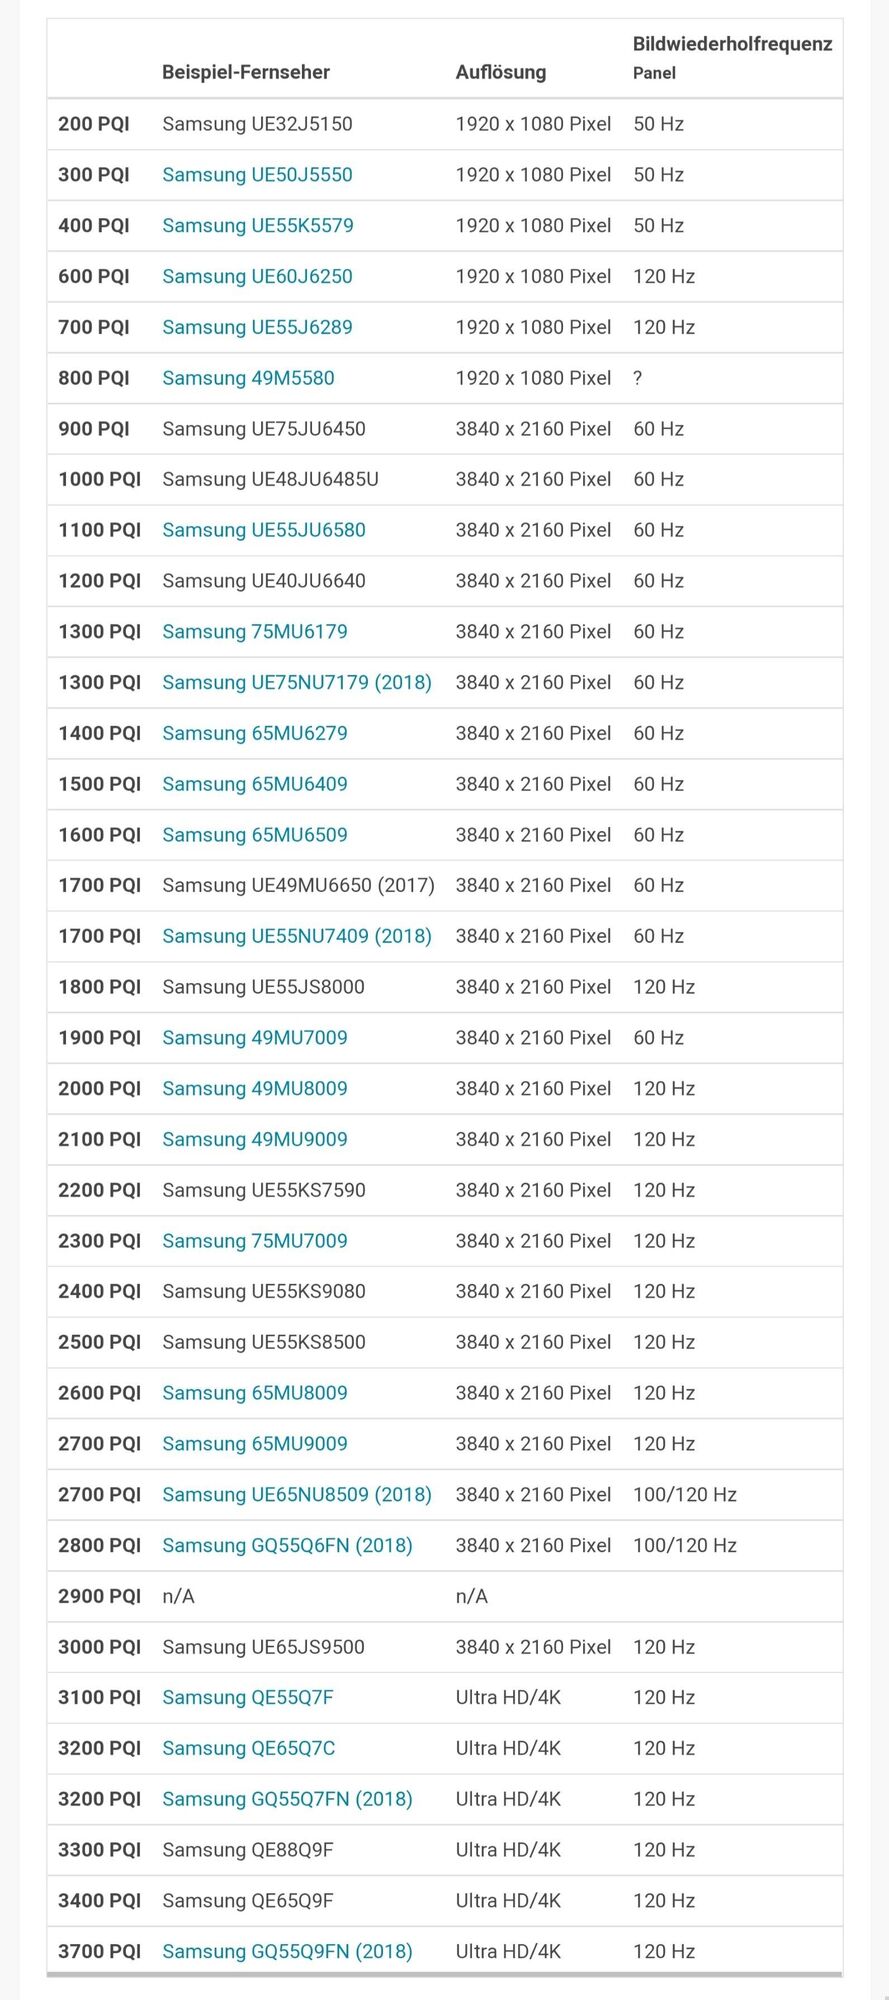Visit the Samsung 65MU6509 link
Viewport: 889px width, 2000px height.
tap(255, 835)
